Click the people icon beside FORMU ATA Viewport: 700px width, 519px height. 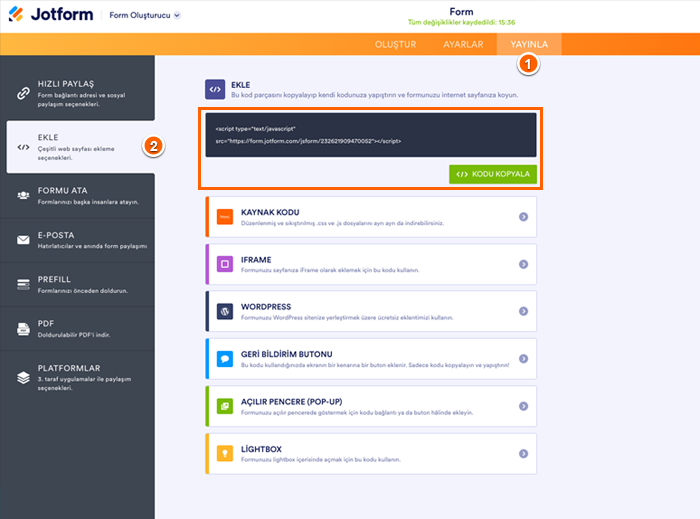coord(23,195)
